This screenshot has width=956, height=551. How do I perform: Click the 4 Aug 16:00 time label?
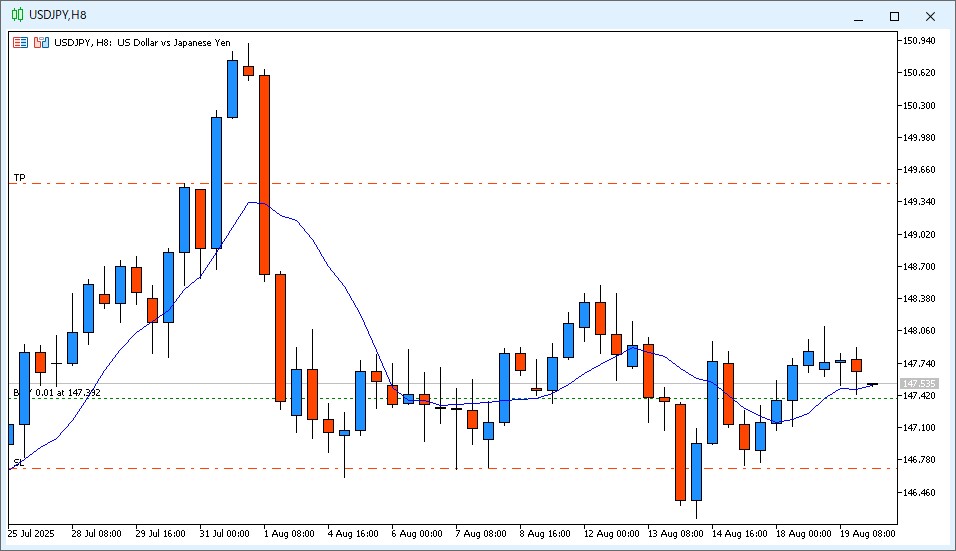click(x=353, y=534)
